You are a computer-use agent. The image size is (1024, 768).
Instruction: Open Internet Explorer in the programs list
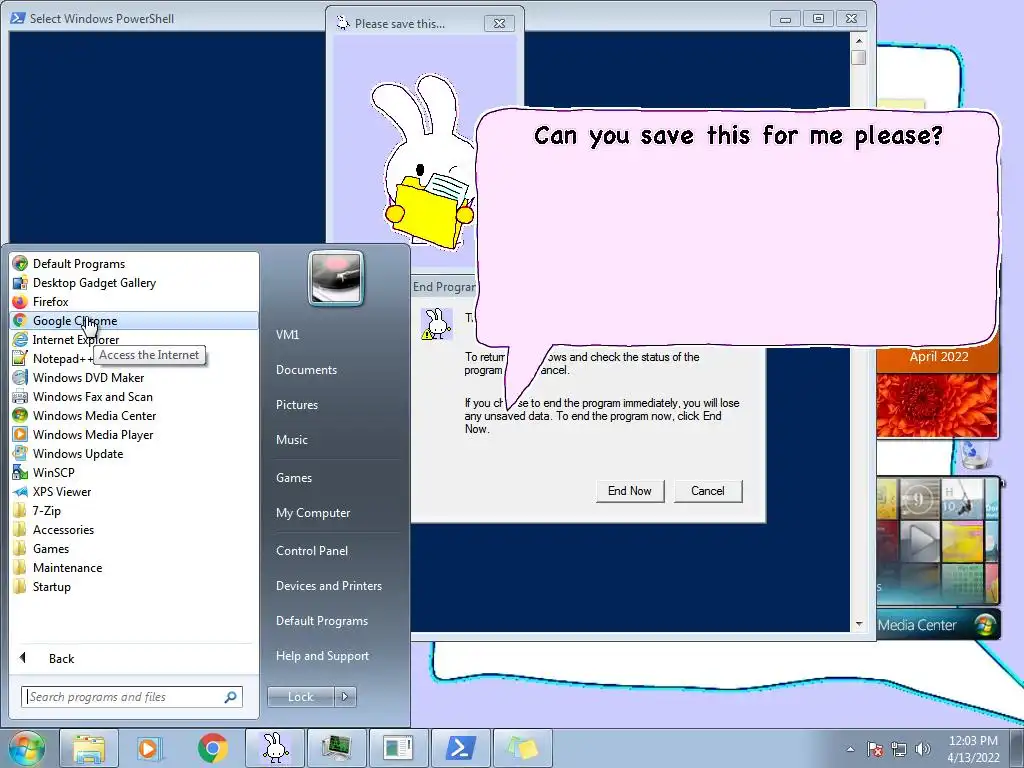point(134,340)
